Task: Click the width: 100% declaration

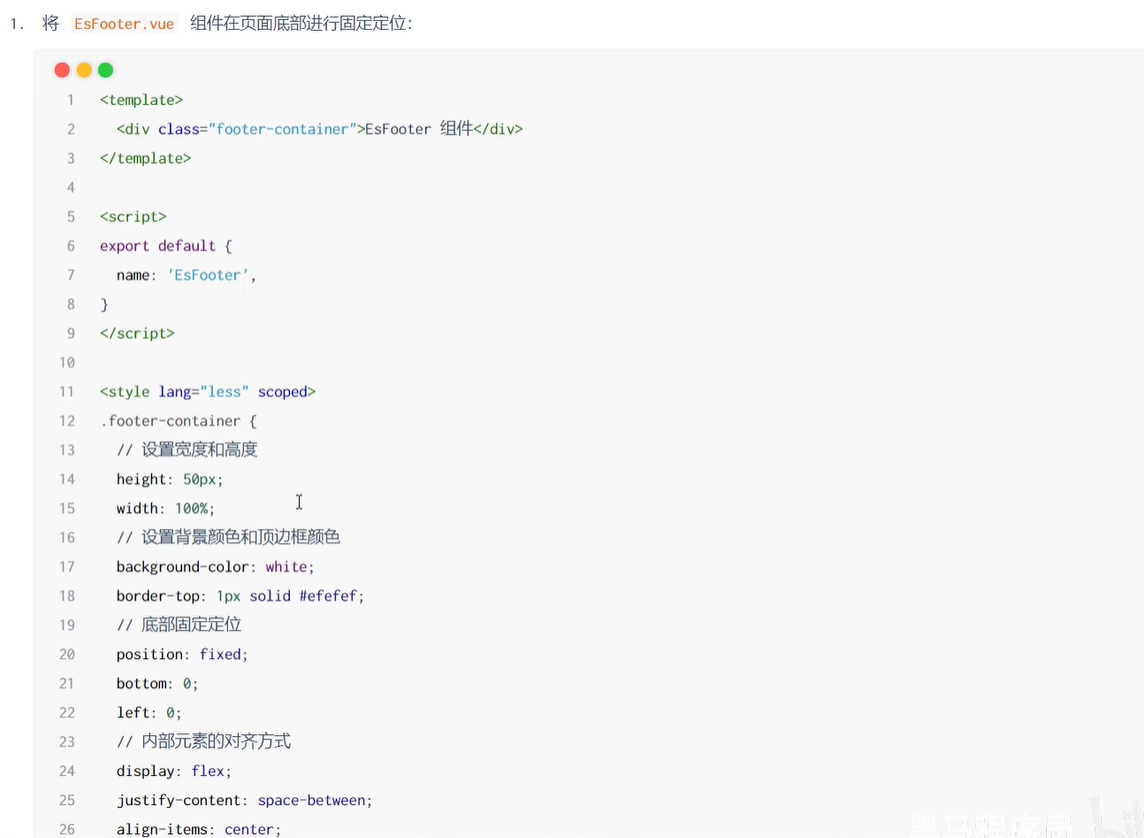Action: 166,508
